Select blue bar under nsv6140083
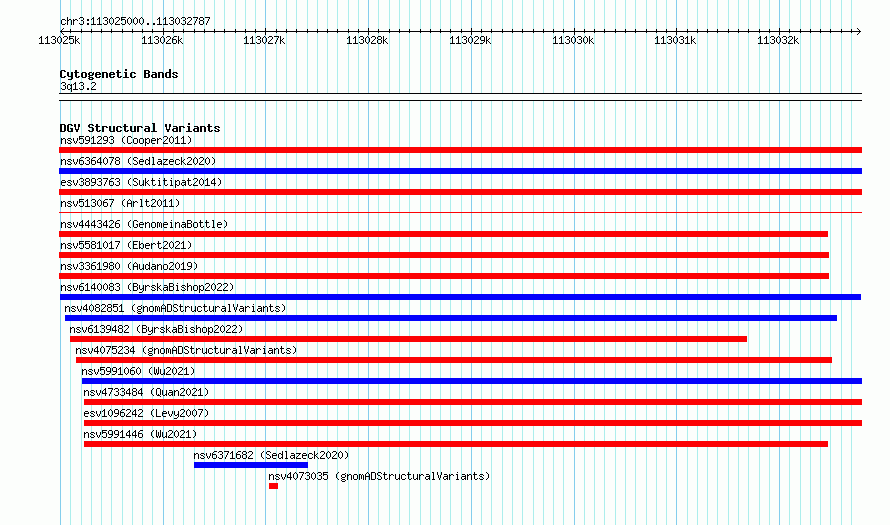This screenshot has width=890, height=525. (460, 297)
